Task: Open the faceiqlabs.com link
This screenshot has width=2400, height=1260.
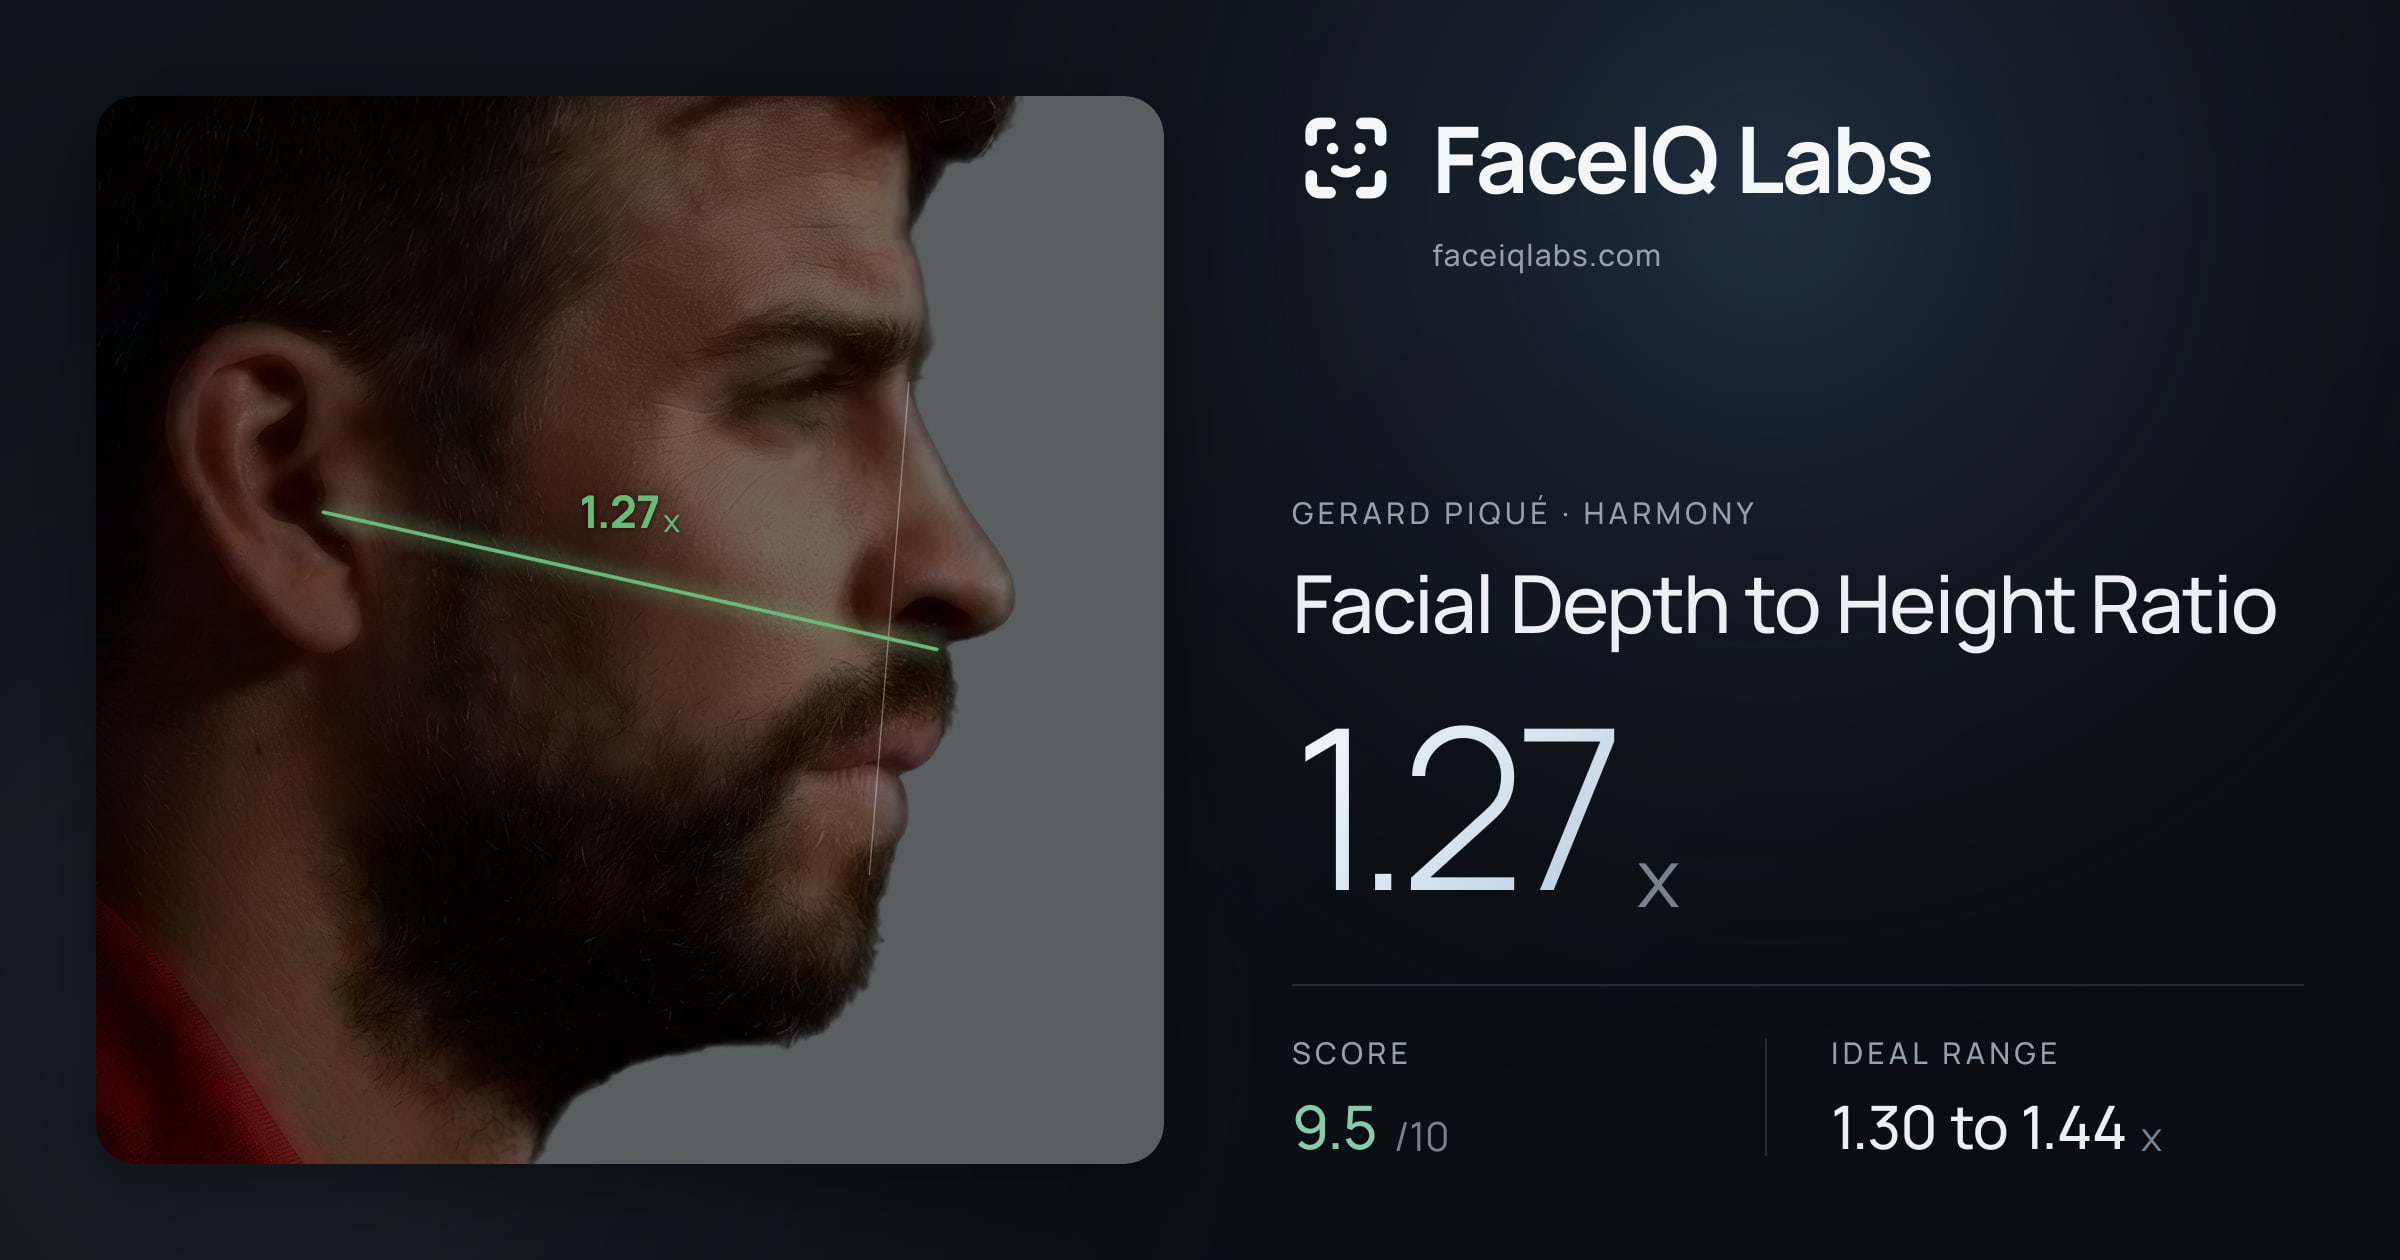Action: click(1546, 256)
